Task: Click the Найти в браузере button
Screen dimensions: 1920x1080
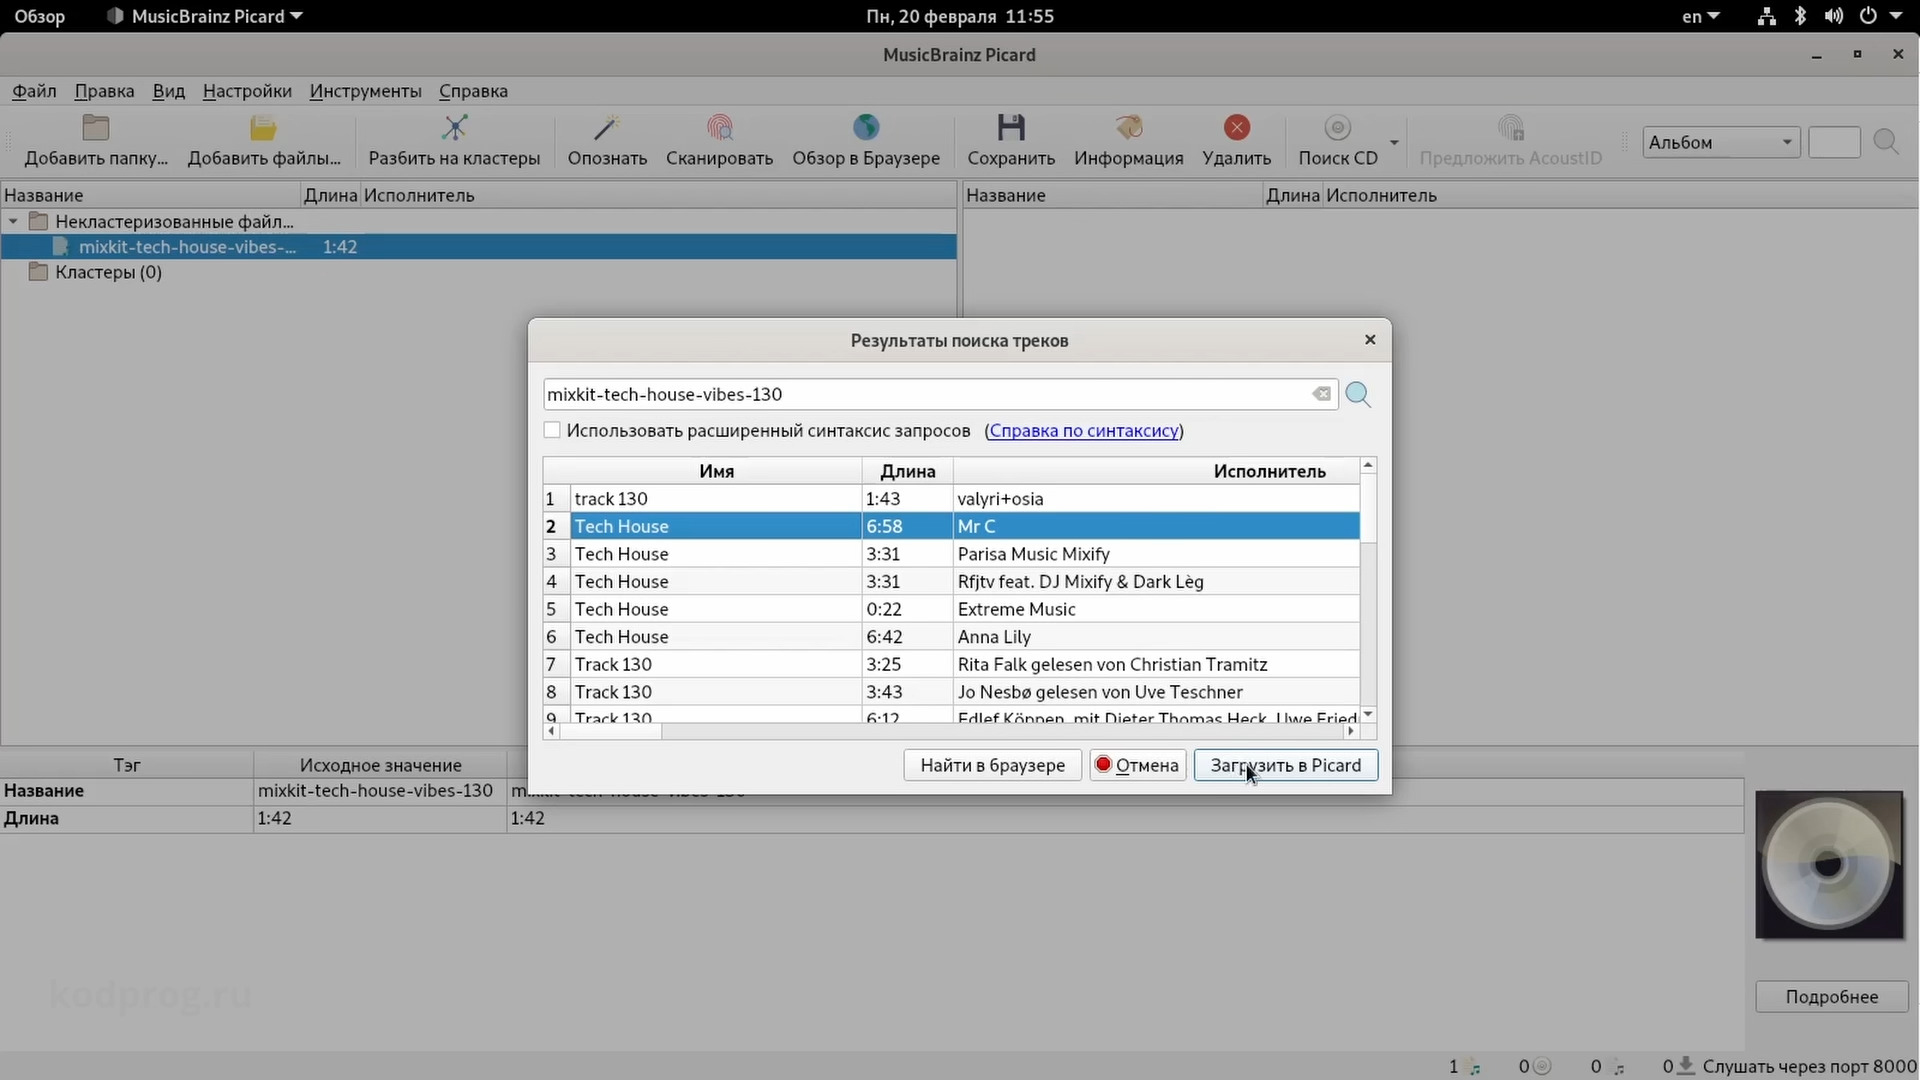Action: point(992,765)
